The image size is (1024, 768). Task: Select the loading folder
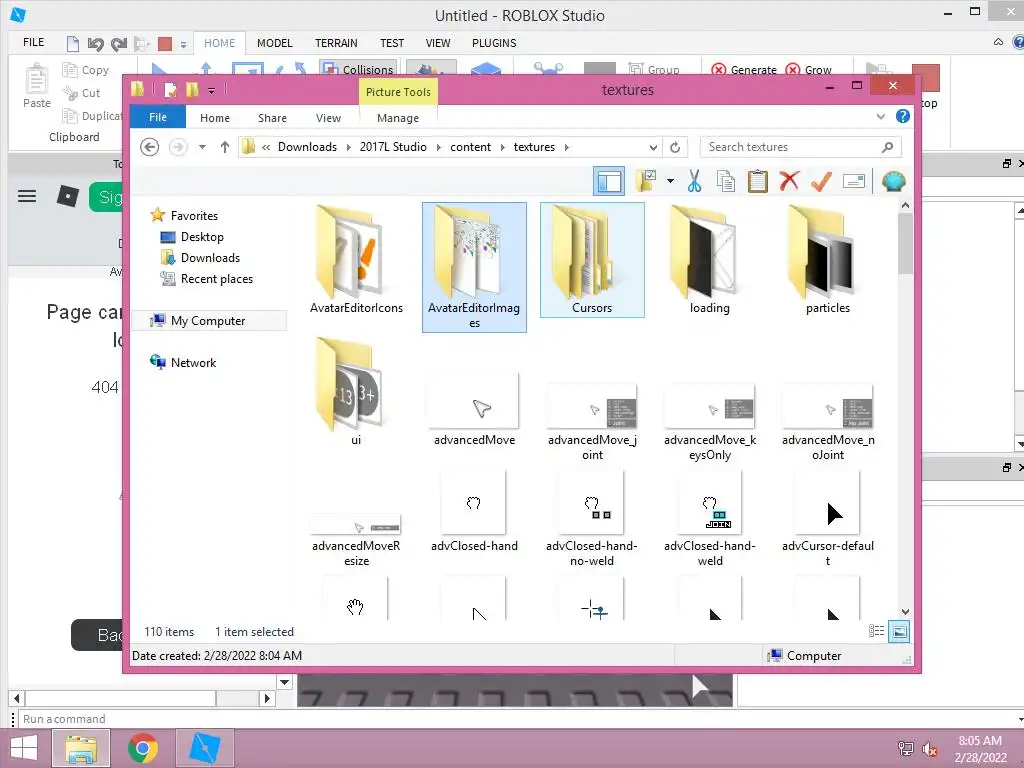(710, 260)
